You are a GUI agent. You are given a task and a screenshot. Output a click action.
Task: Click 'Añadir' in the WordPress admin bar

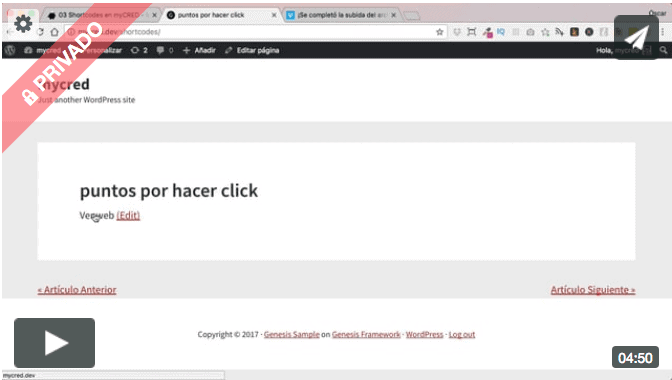pyautogui.click(x=199, y=50)
